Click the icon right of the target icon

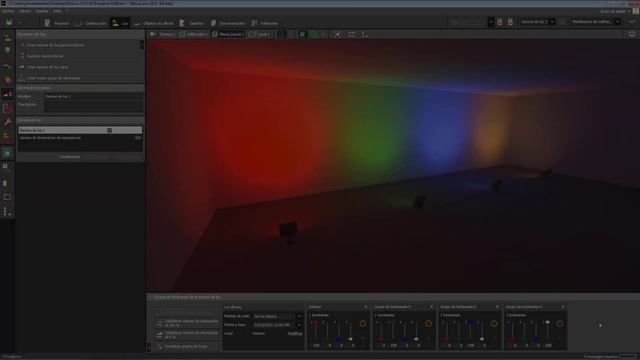351,35
